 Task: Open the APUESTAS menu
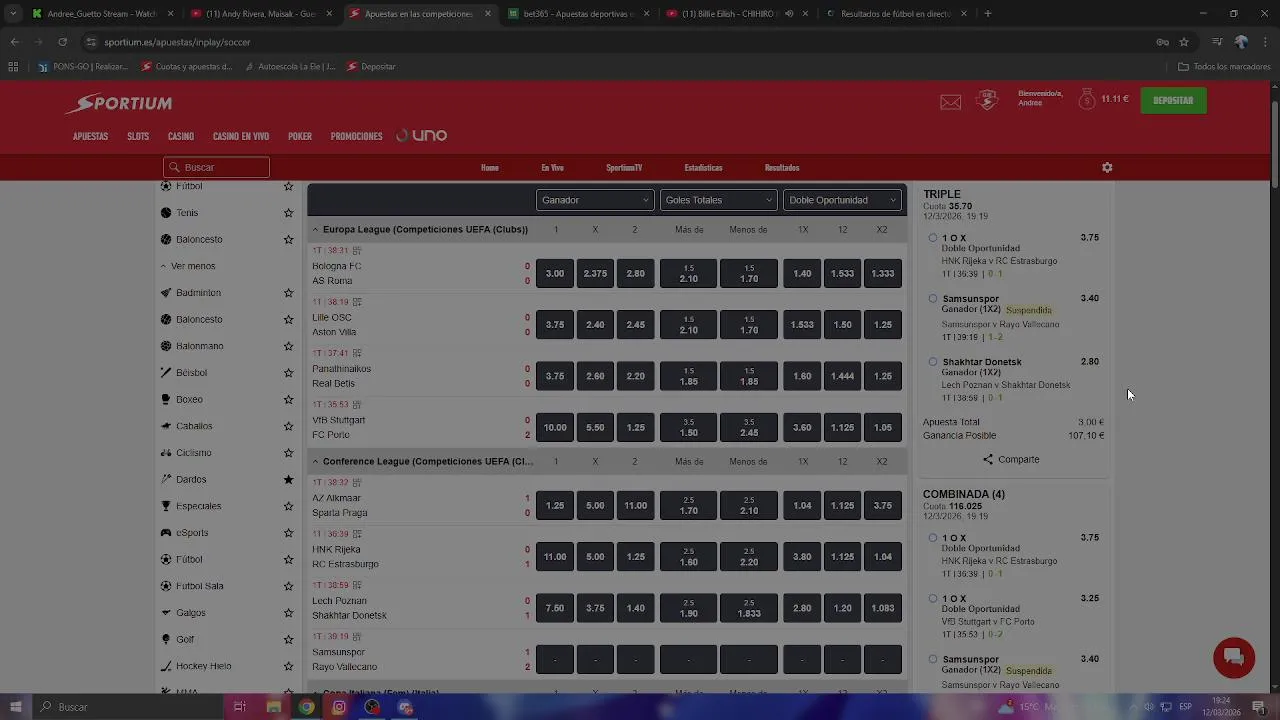(x=90, y=136)
